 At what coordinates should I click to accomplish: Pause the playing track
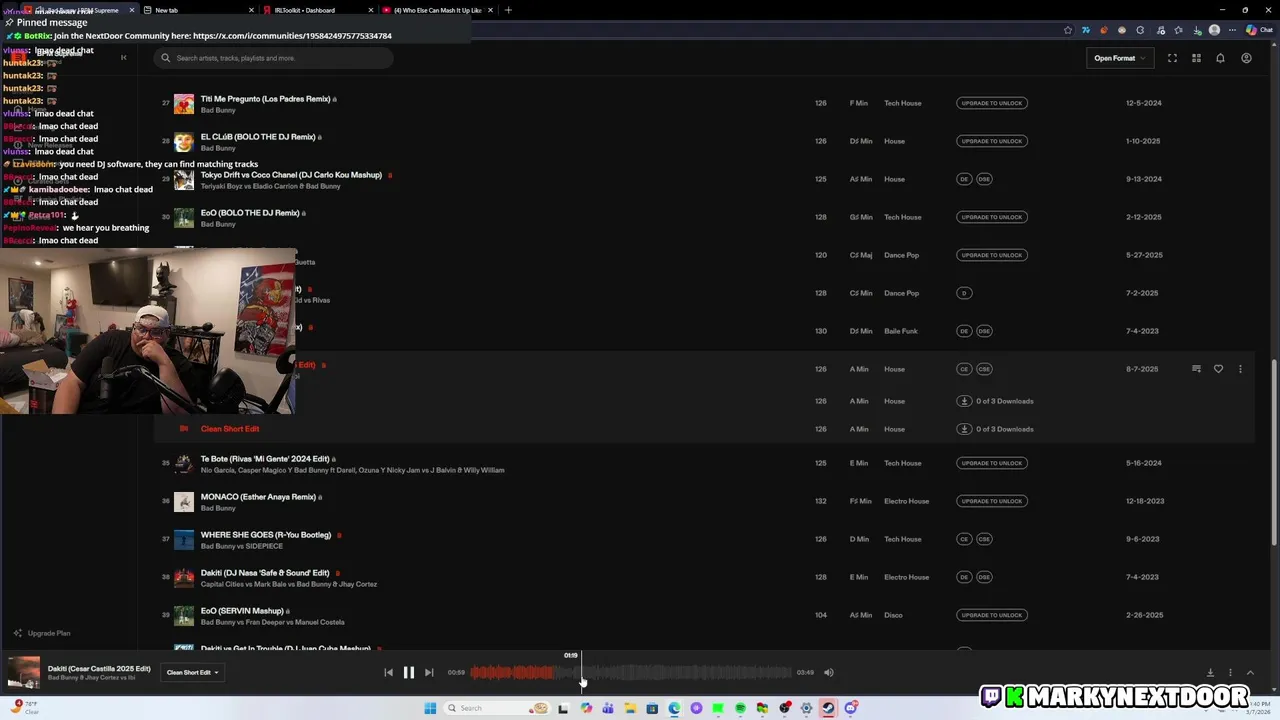(408, 672)
